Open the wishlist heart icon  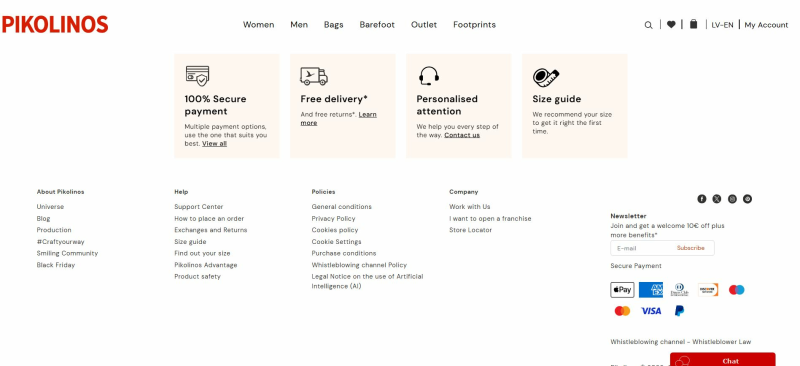pyautogui.click(x=671, y=25)
